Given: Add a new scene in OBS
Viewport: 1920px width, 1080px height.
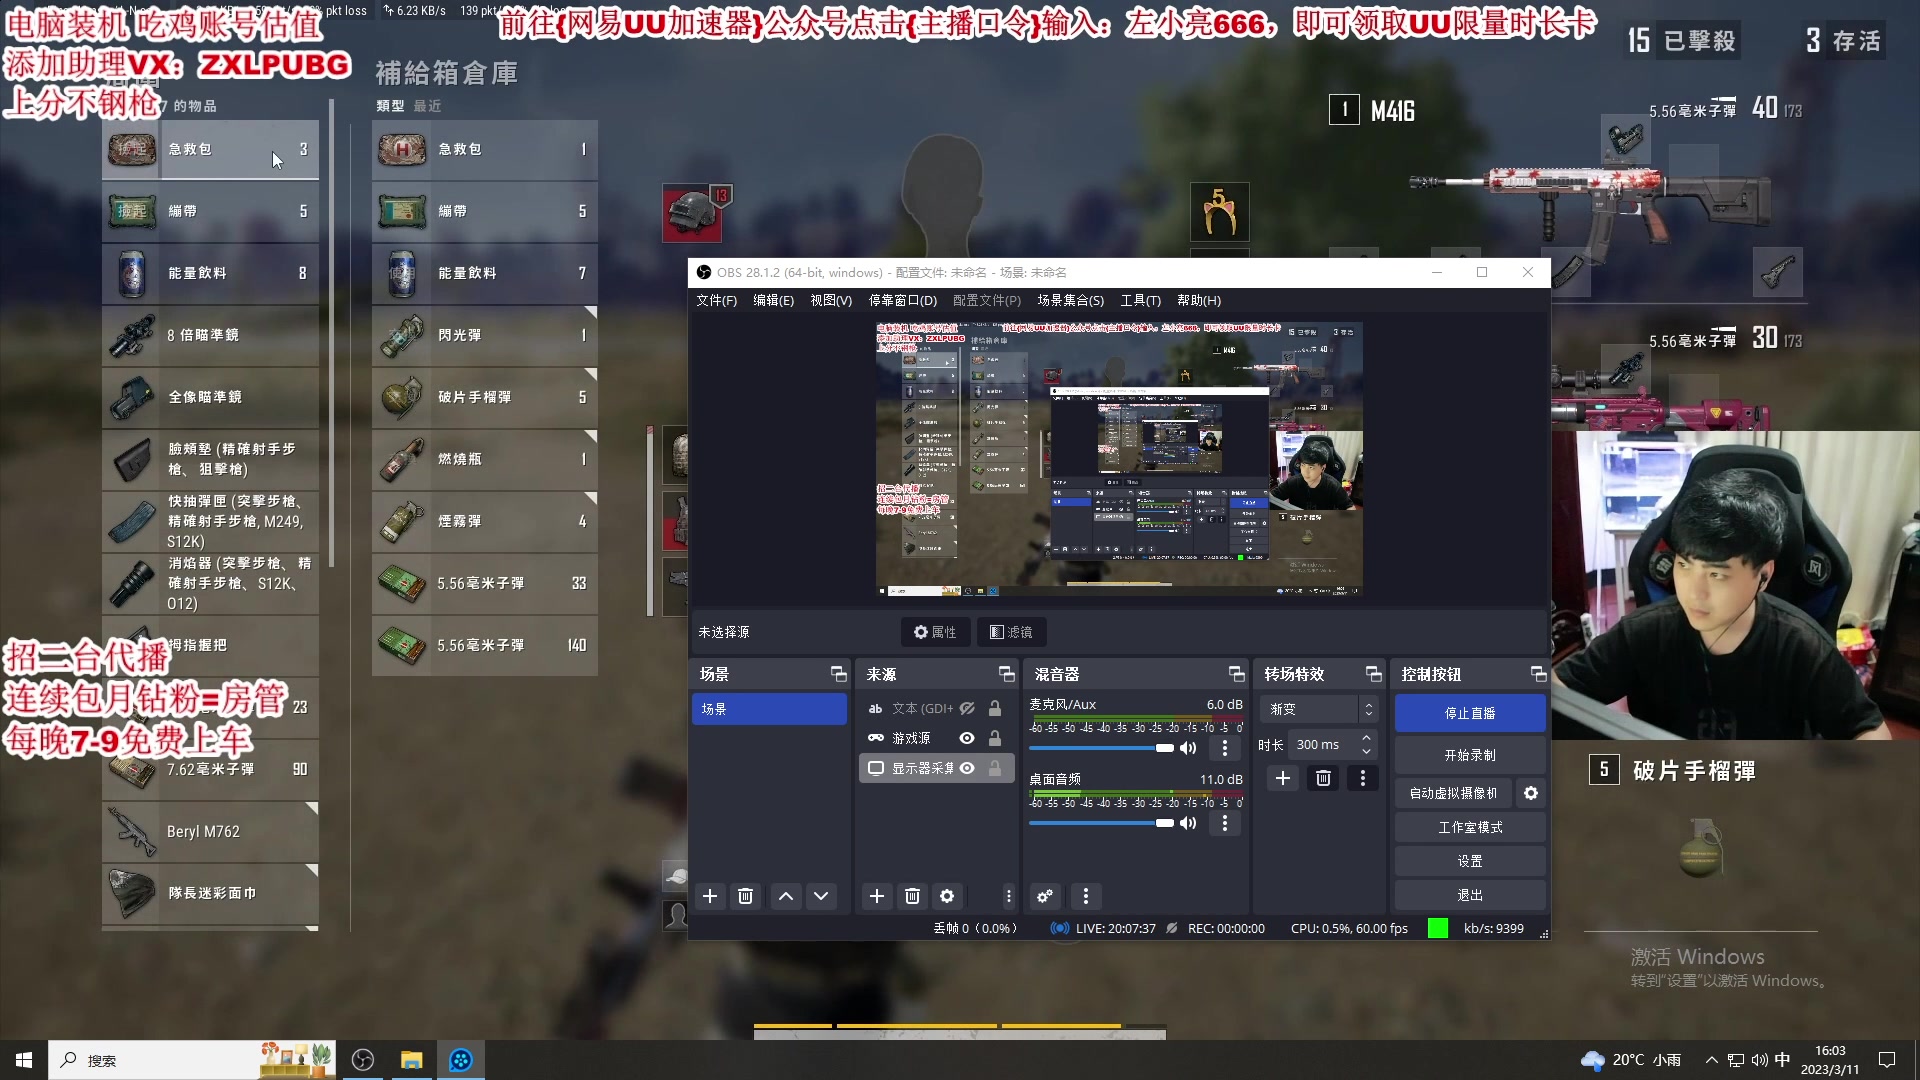Looking at the screenshot, I should click(710, 896).
